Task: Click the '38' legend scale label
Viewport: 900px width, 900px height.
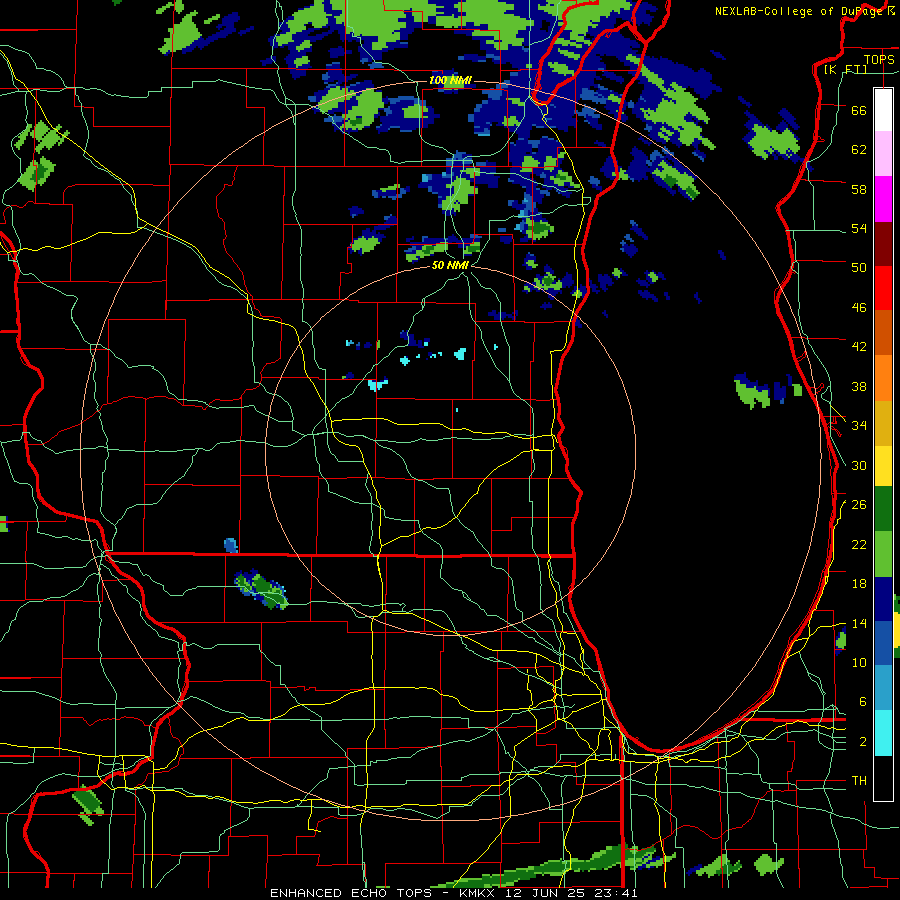Action: coord(859,386)
